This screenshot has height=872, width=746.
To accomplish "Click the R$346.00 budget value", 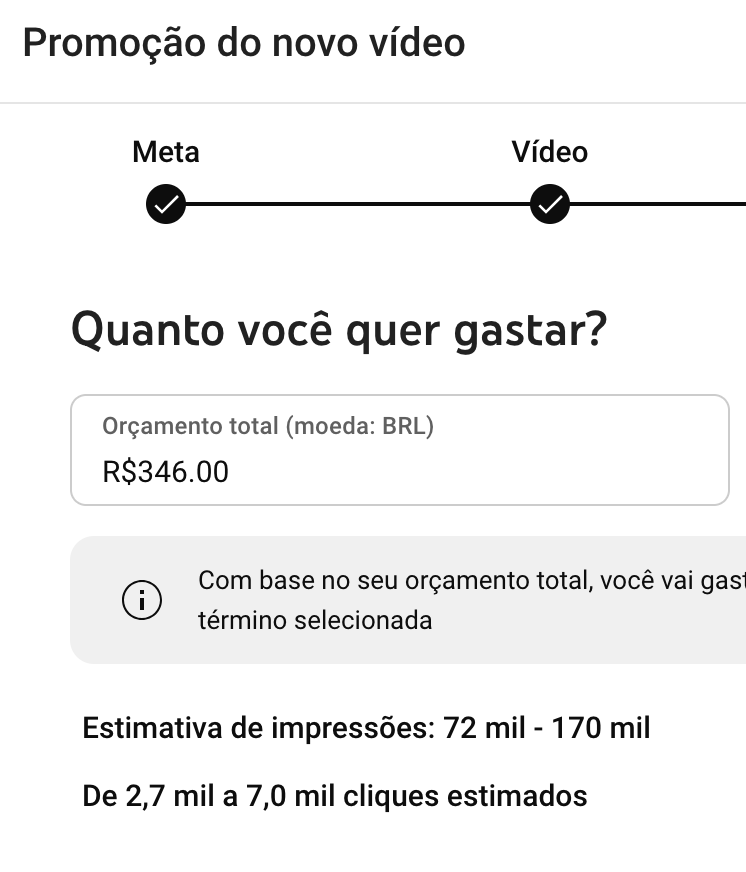I will click(165, 471).
